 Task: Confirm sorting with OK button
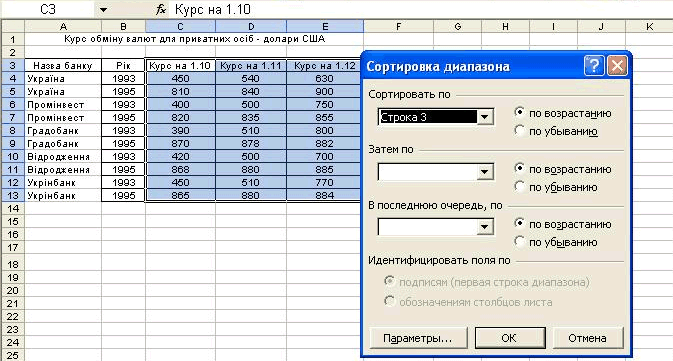[x=510, y=338]
